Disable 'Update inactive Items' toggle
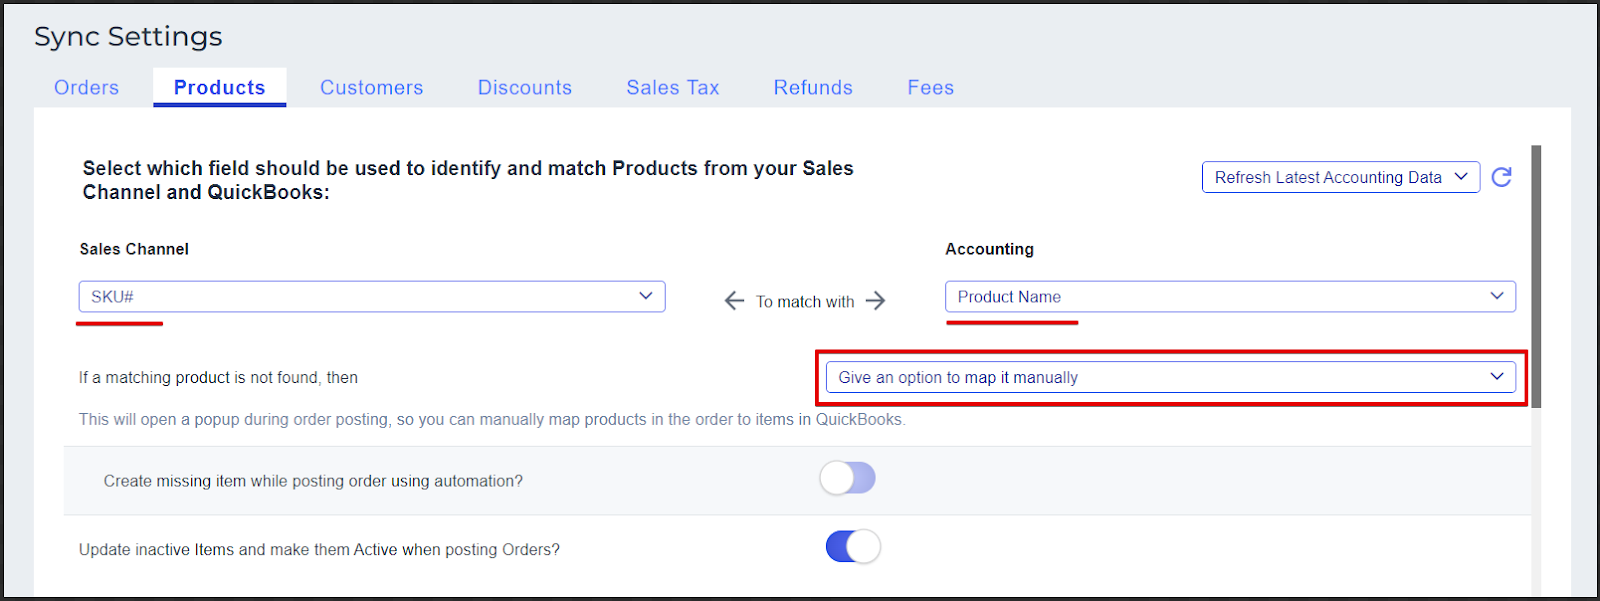The height and width of the screenshot is (601, 1600). [x=853, y=547]
